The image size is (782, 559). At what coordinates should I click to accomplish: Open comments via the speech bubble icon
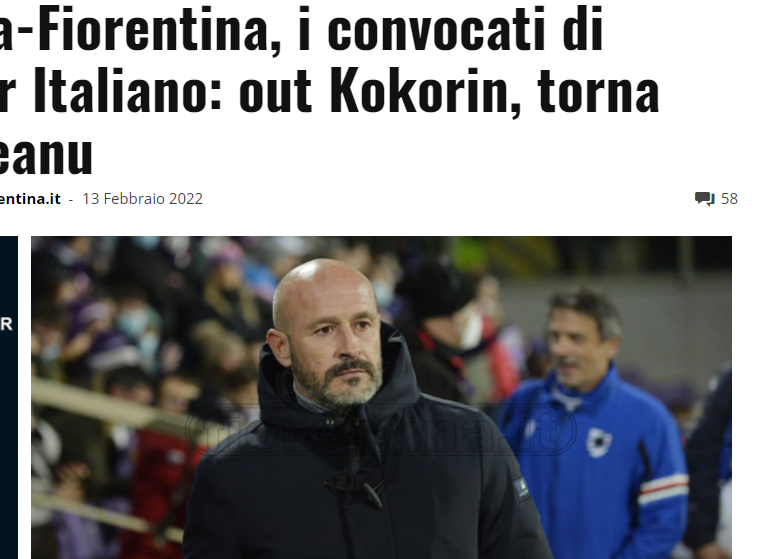[x=705, y=198]
